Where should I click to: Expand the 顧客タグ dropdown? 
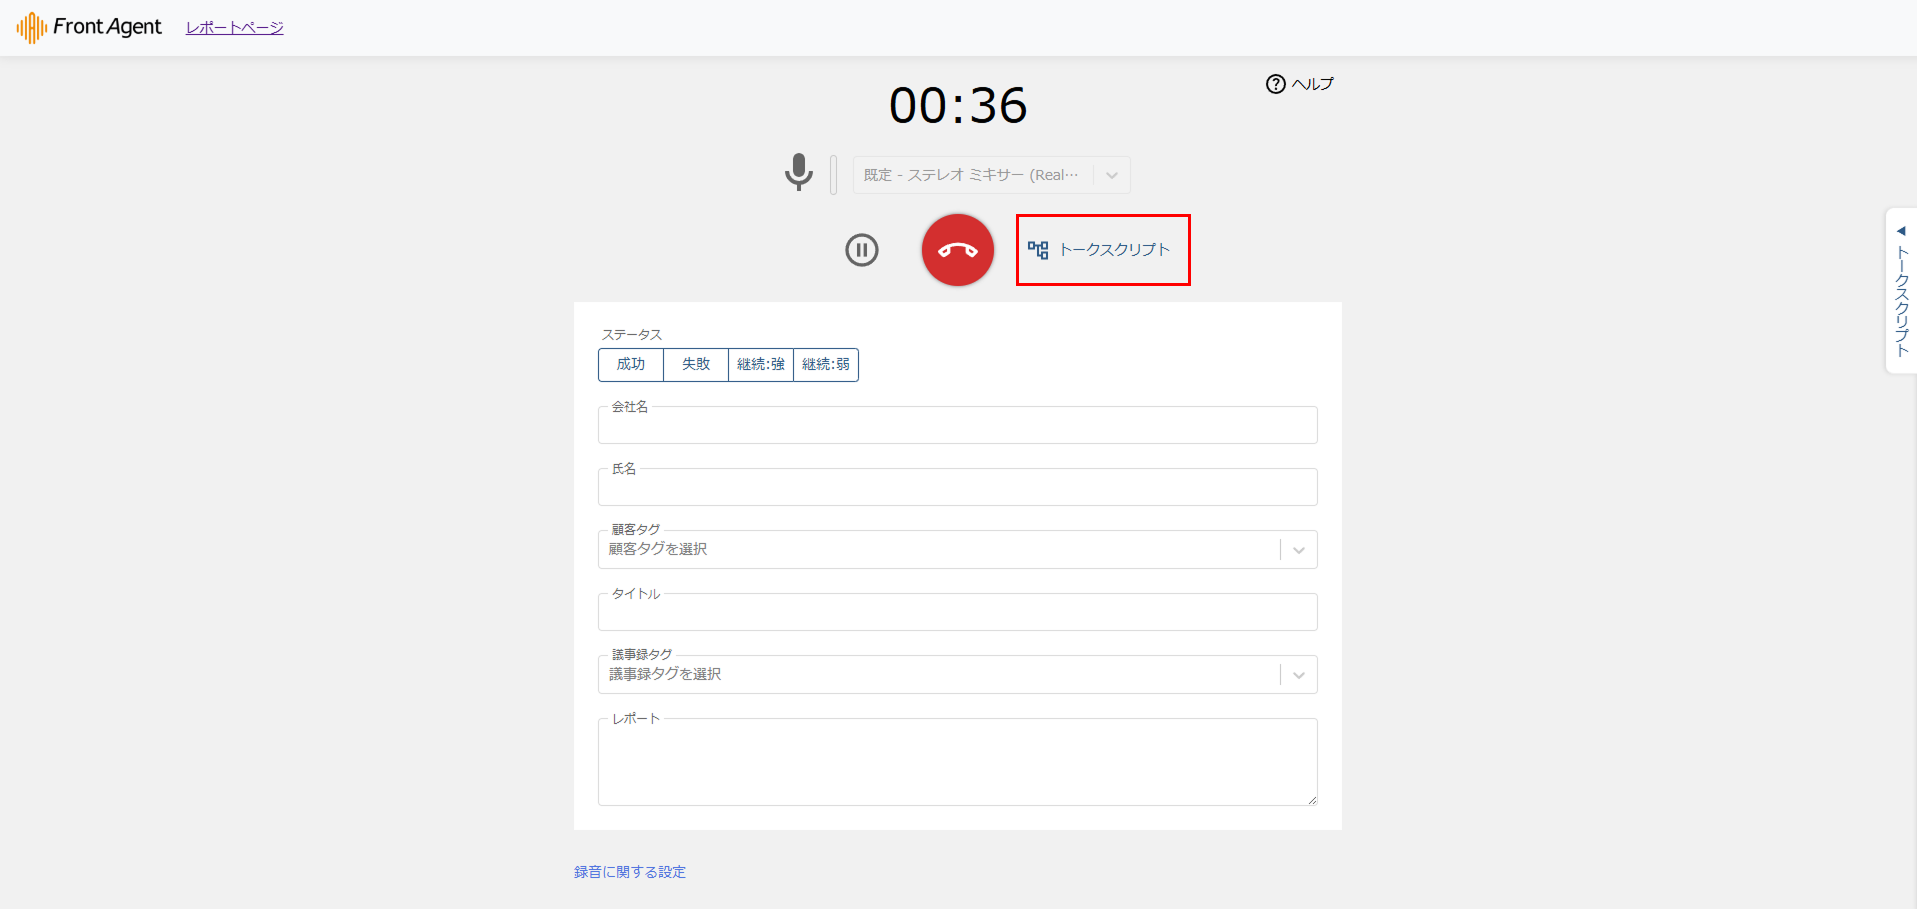1298,550
